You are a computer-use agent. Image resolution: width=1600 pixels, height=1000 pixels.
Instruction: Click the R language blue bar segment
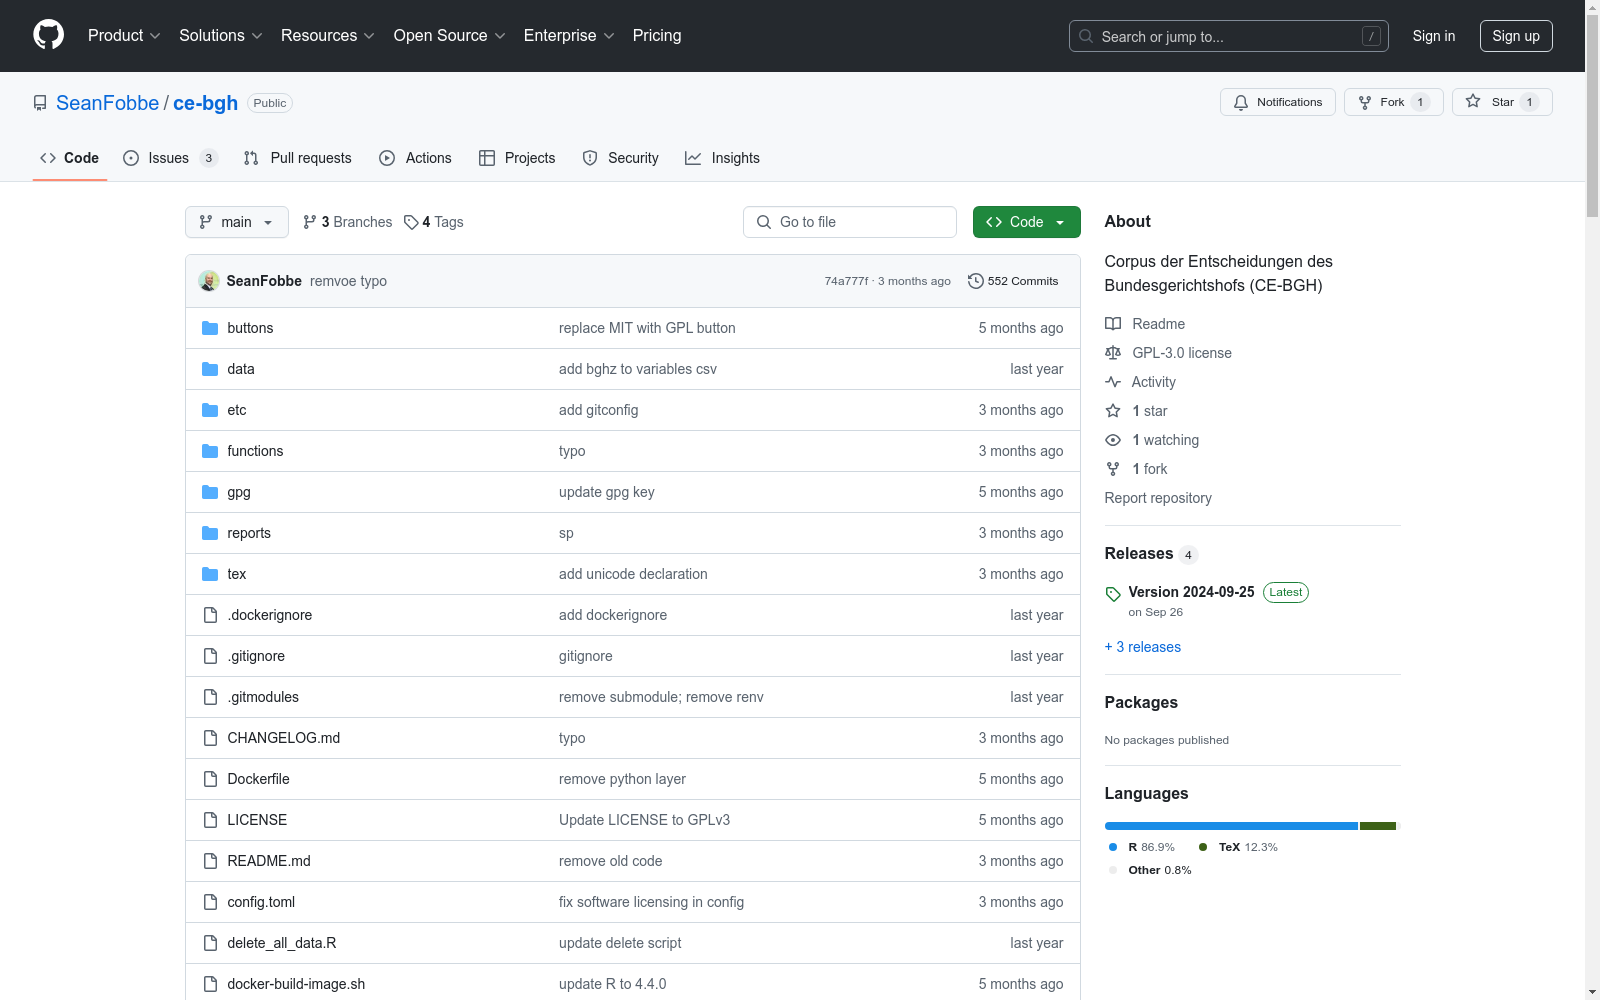pyautogui.click(x=1231, y=826)
